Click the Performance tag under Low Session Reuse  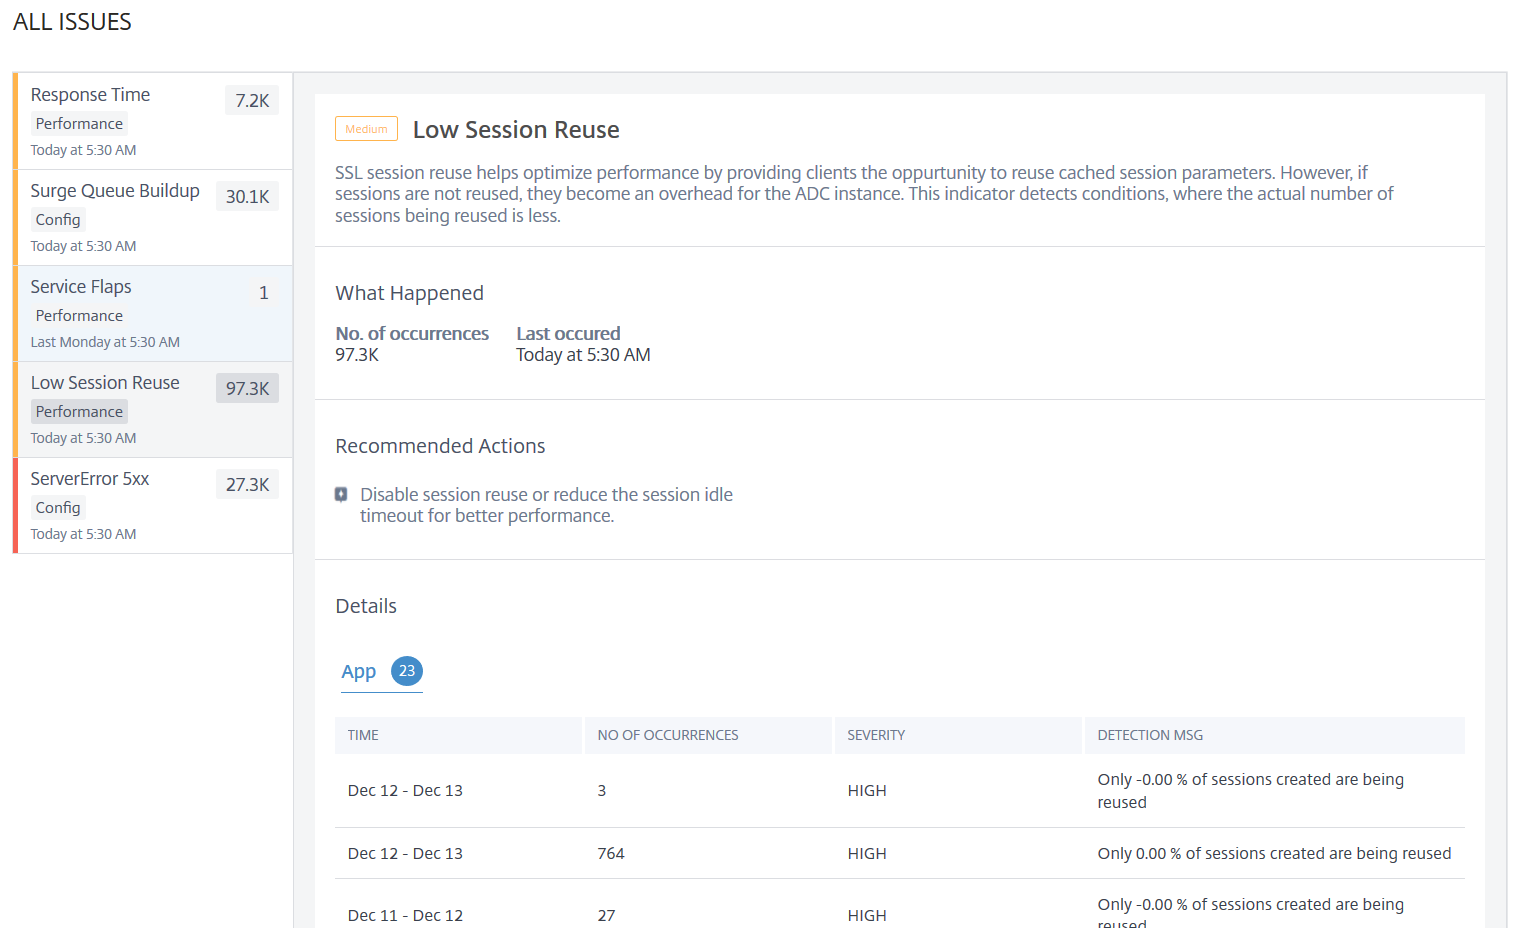coord(79,412)
